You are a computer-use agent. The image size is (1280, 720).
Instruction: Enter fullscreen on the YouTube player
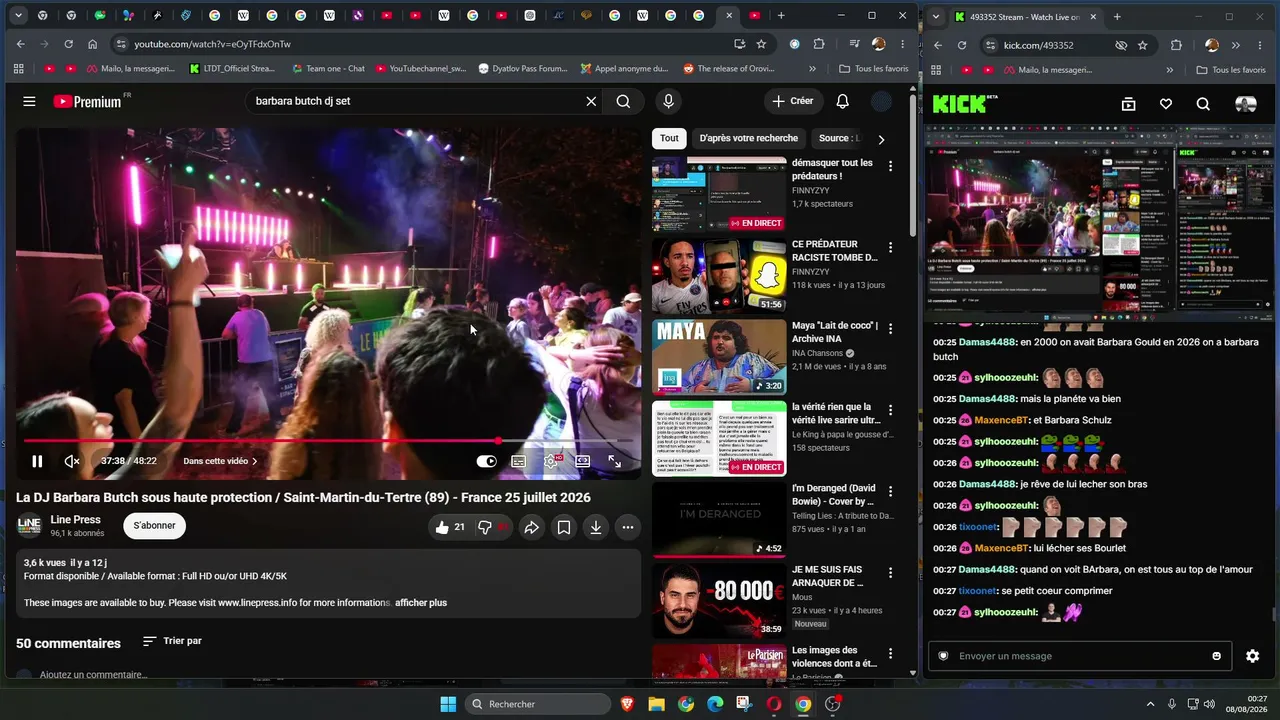click(x=614, y=461)
